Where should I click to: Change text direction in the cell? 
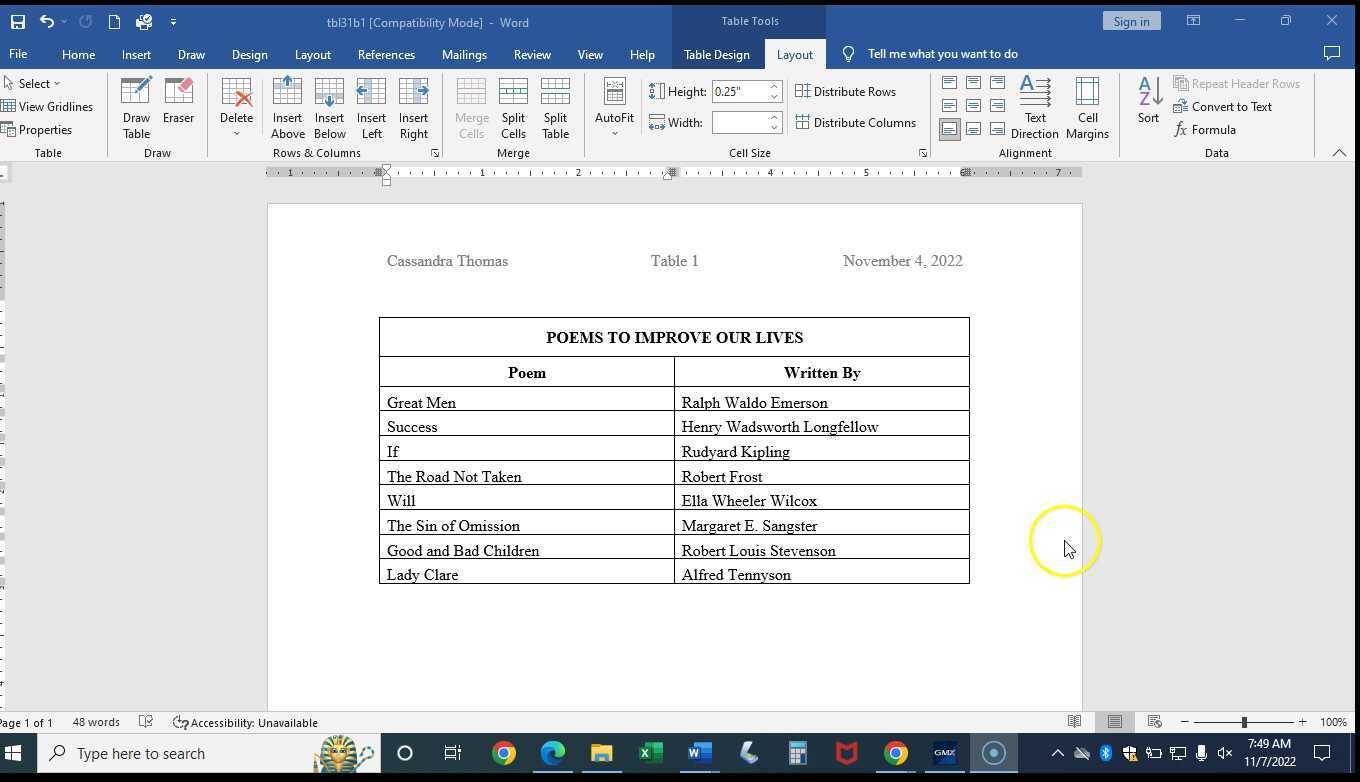click(x=1035, y=107)
